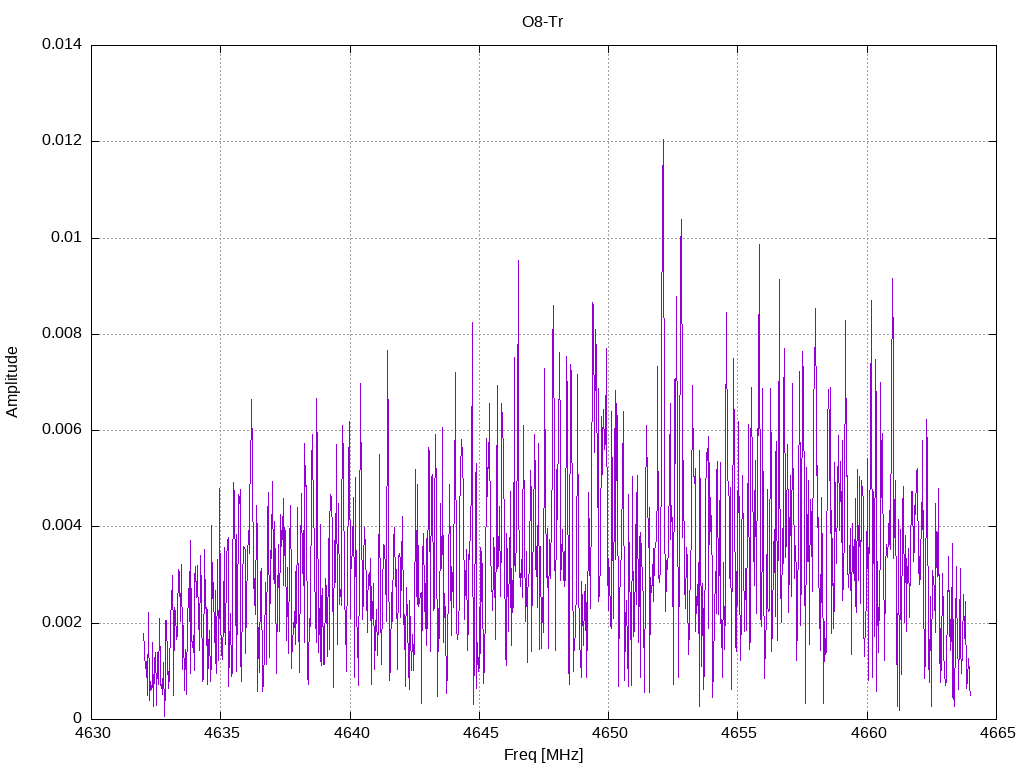The height and width of the screenshot is (768, 1024).
Task: Click the second-highest peak near 4653 MHz
Action: [681, 222]
